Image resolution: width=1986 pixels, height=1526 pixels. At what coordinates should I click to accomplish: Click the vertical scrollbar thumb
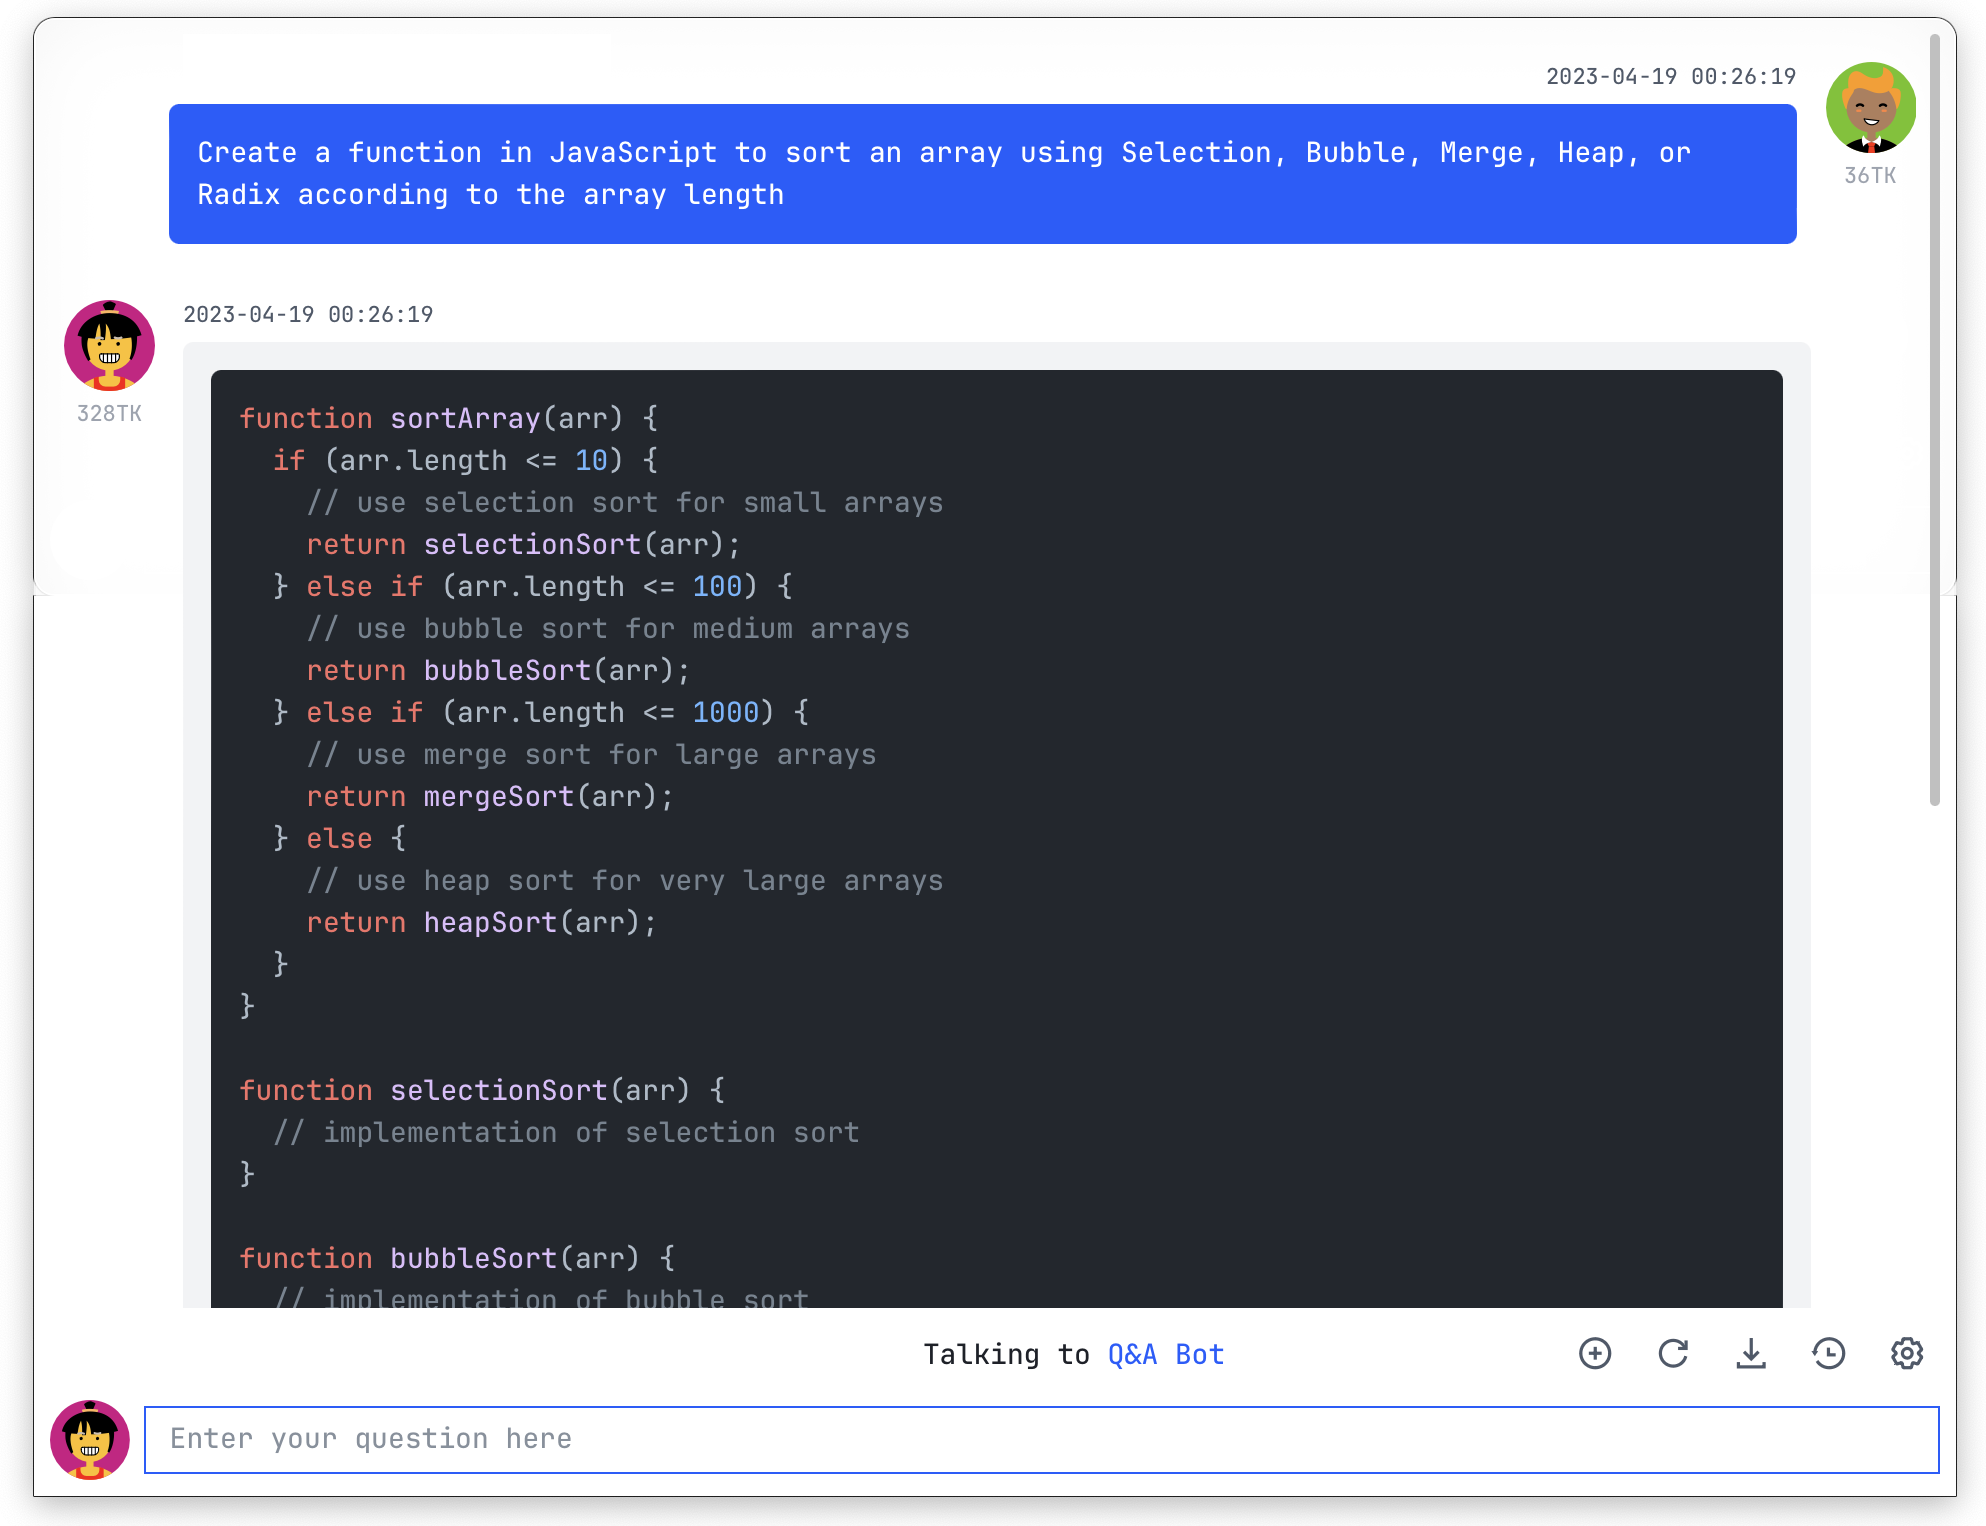(1935, 420)
